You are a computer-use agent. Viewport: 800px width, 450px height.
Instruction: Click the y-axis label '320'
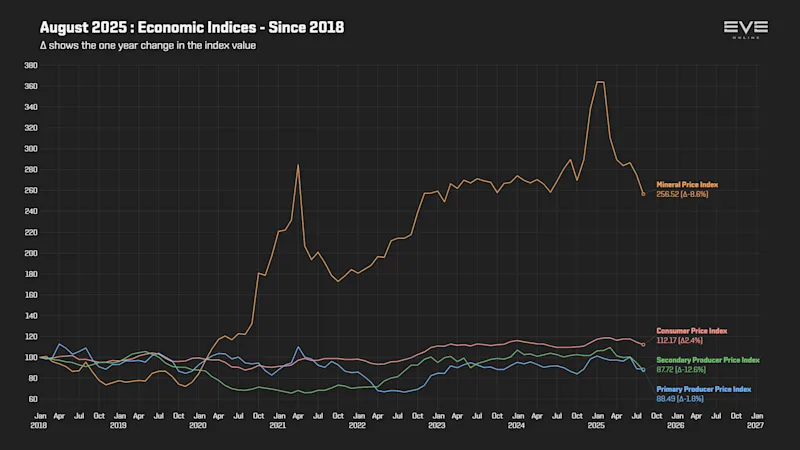tap(31, 128)
